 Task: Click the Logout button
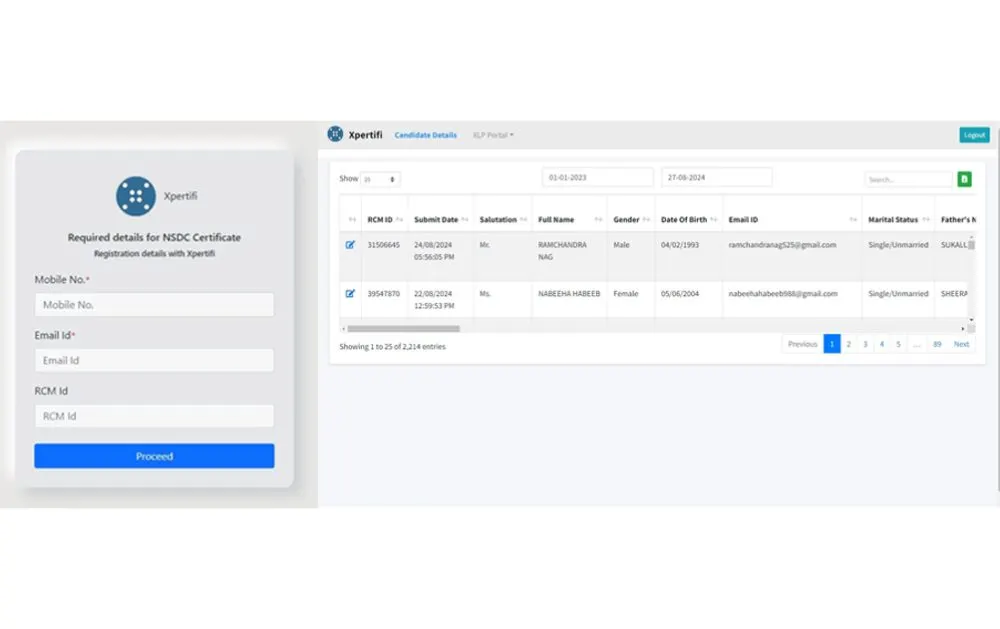974,135
